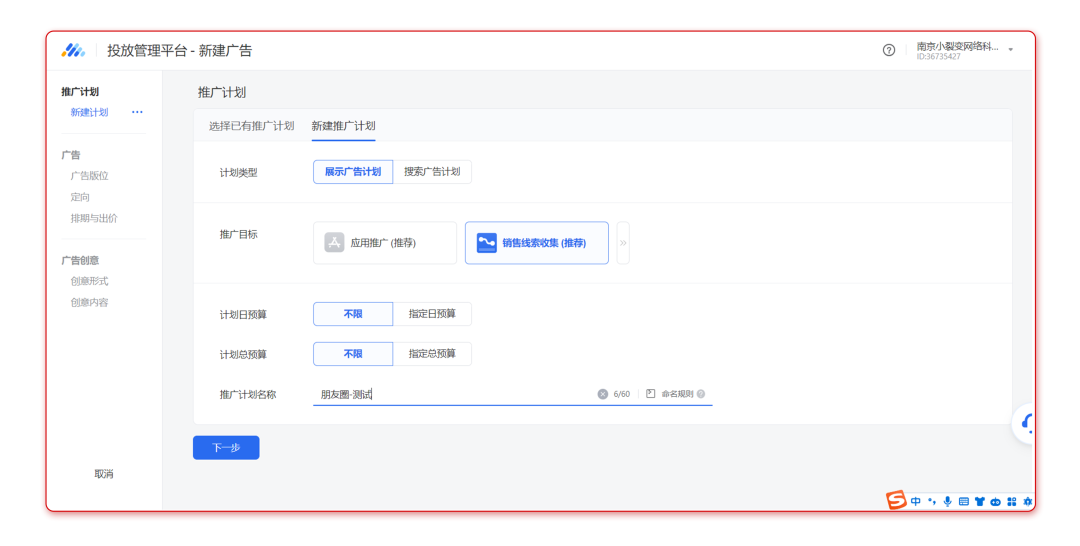Image resolution: width=1080 pixels, height=546 pixels.
Task: Choose 指定总预算 for total budget
Action: [x=432, y=354]
